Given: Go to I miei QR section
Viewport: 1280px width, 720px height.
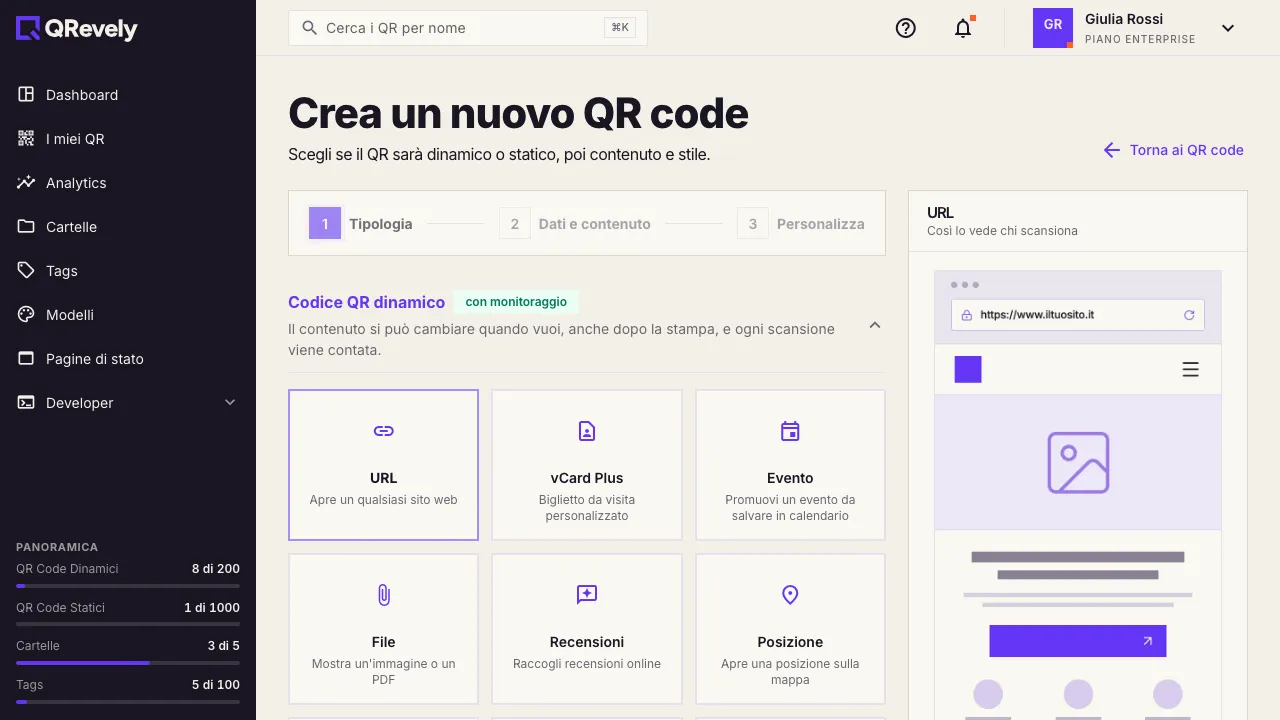Looking at the screenshot, I should click(128, 139).
